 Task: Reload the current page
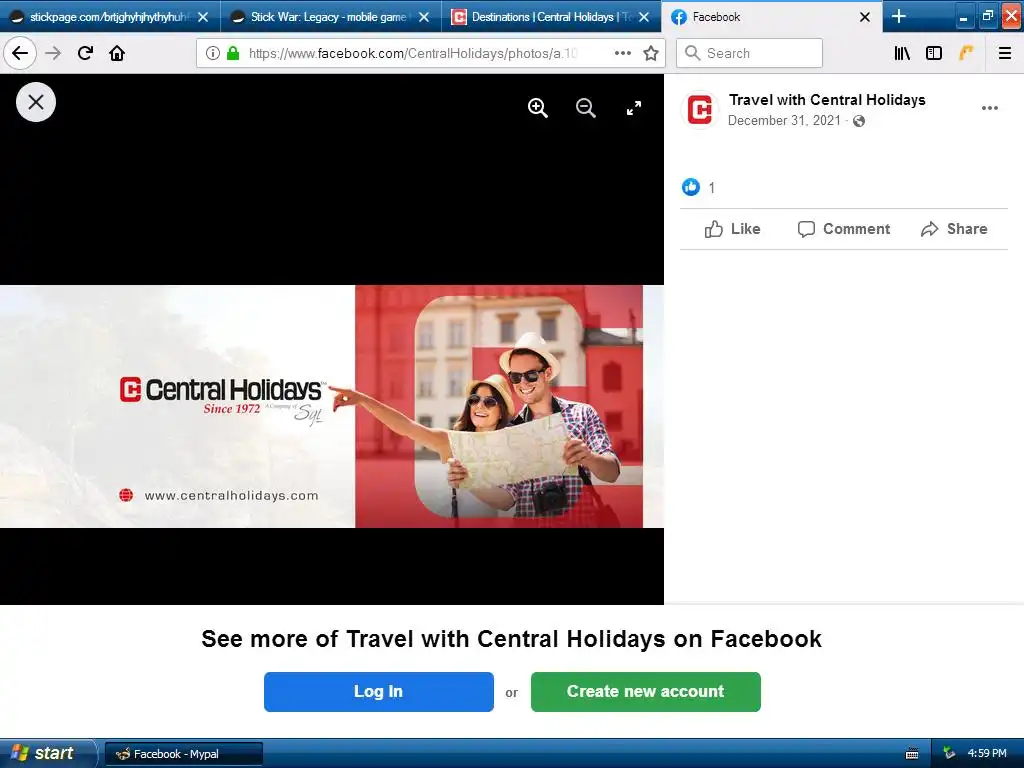tap(85, 53)
